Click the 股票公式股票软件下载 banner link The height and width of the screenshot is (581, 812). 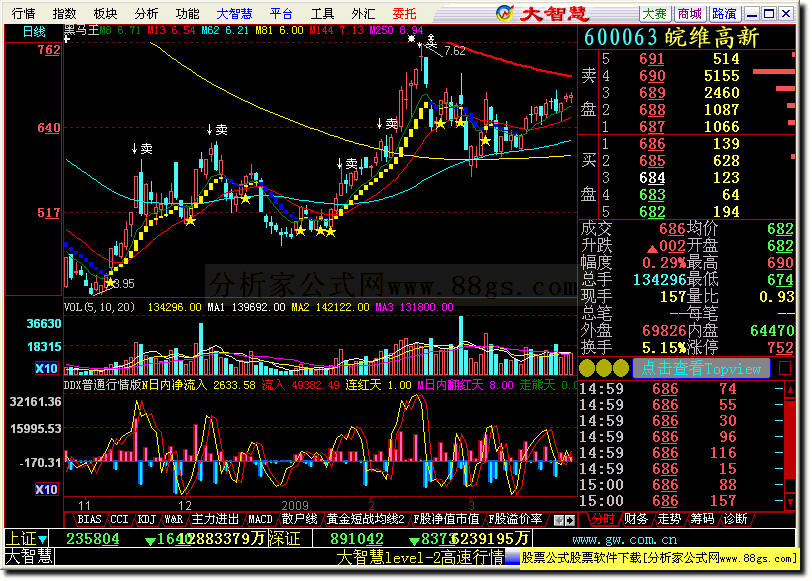659,558
